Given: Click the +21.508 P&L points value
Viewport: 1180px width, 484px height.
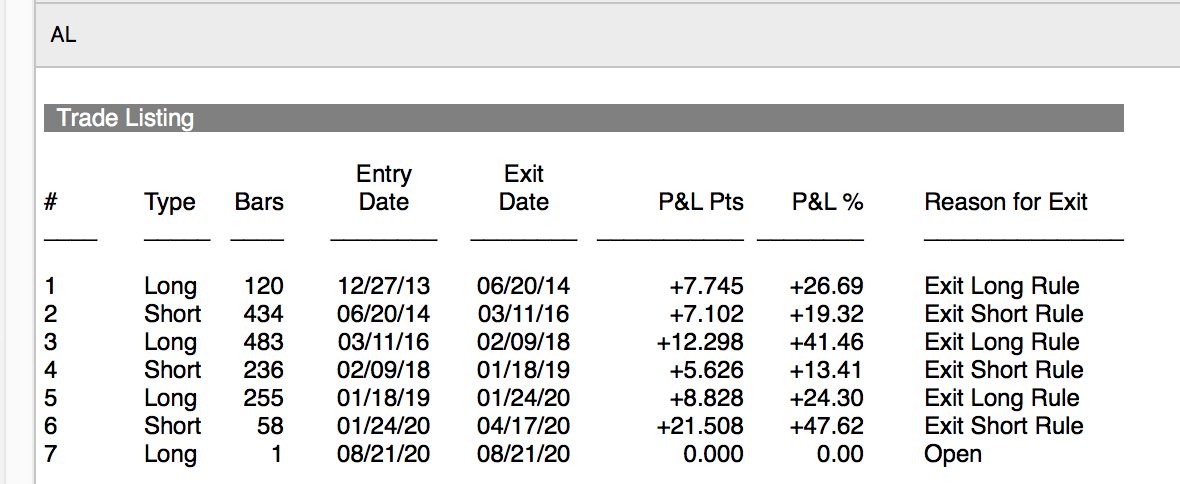Looking at the screenshot, I should click(x=700, y=426).
